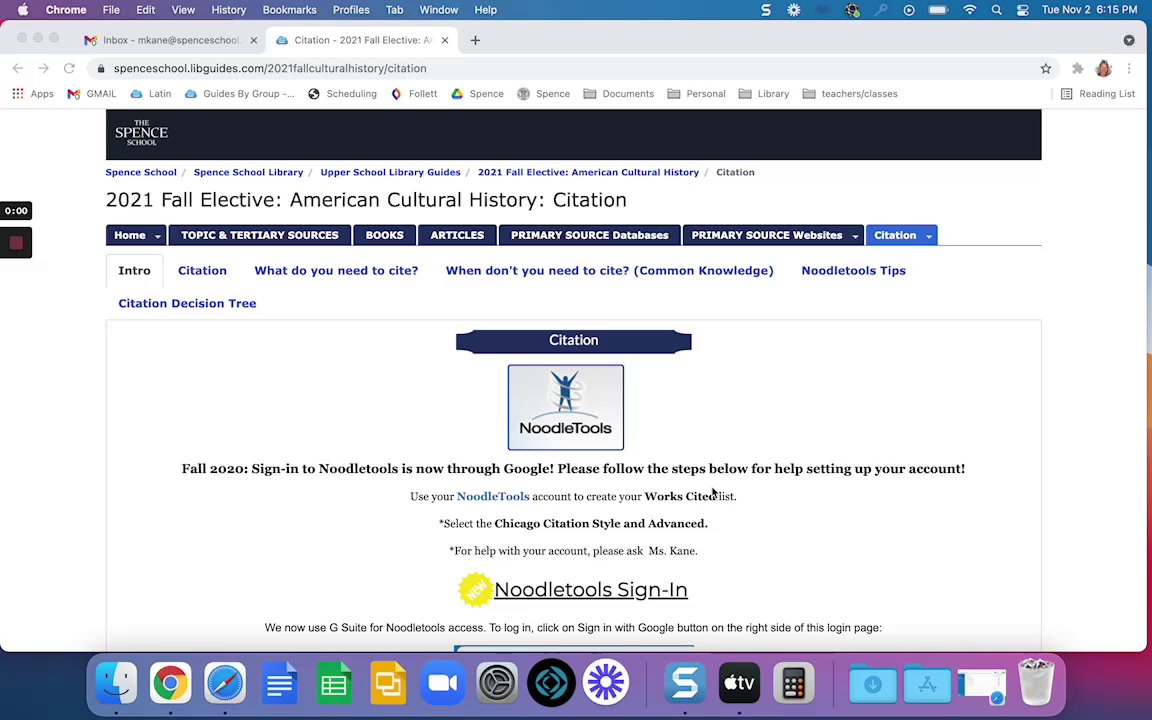This screenshot has height=720, width=1152.
Task: Open the ARTICLES tab
Action: pos(457,235)
